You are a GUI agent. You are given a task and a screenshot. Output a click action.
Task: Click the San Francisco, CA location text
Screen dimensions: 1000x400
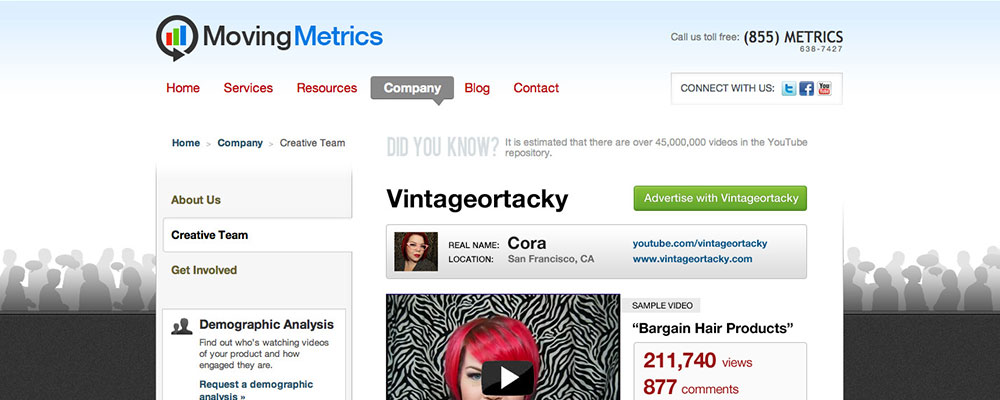551,259
